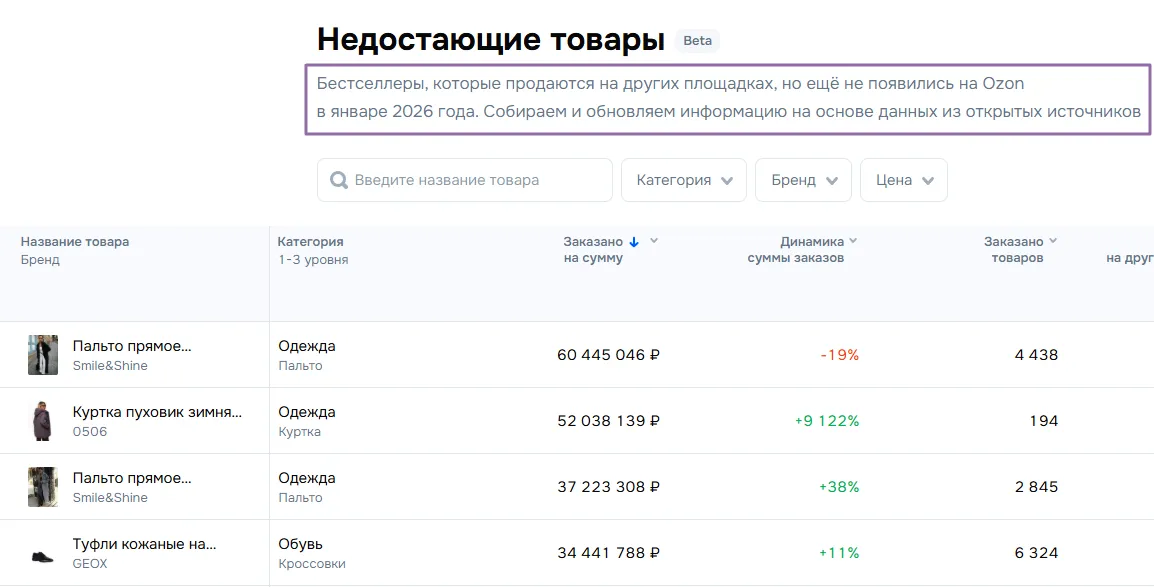Image resolution: width=1154 pixels, height=587 pixels.
Task: Open thumbnail of third row Пальто product
Action: (x=43, y=487)
